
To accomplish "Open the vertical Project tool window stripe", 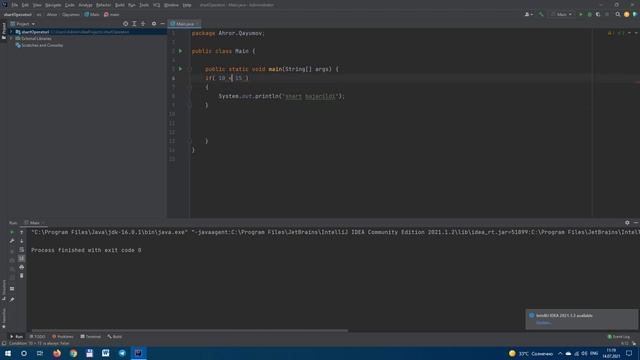I will tap(4, 31).
